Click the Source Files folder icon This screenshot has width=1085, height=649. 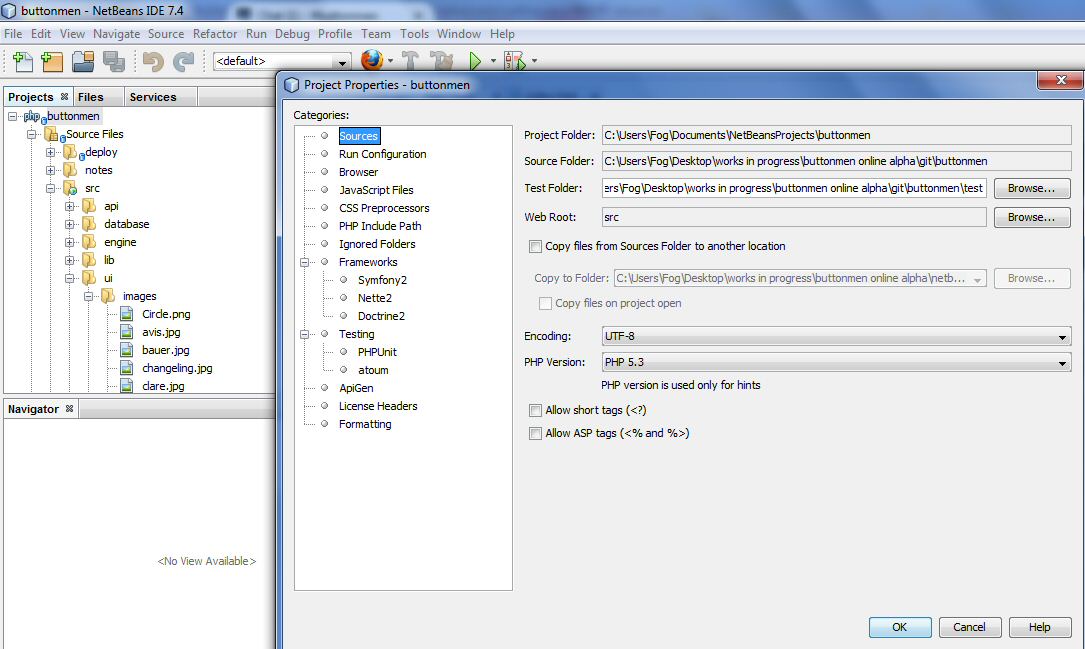(53, 134)
